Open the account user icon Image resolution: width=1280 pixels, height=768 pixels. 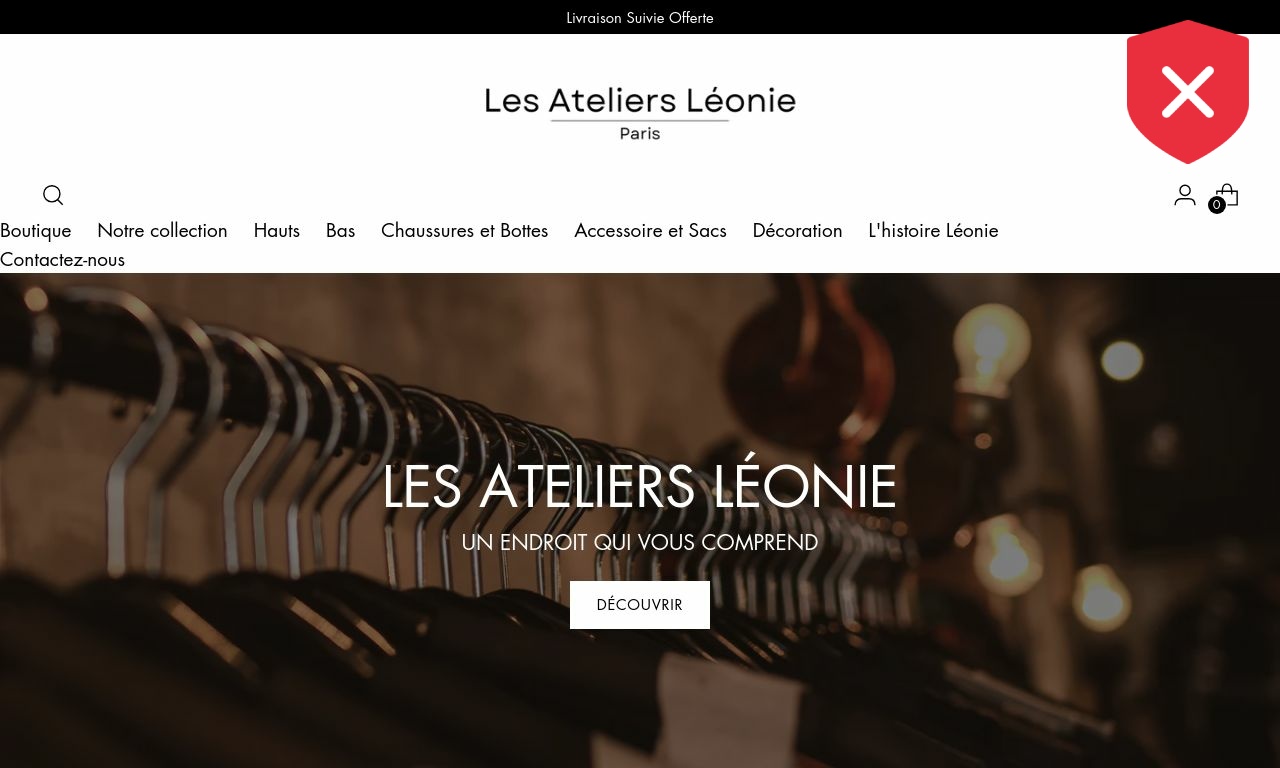[x=1185, y=195]
